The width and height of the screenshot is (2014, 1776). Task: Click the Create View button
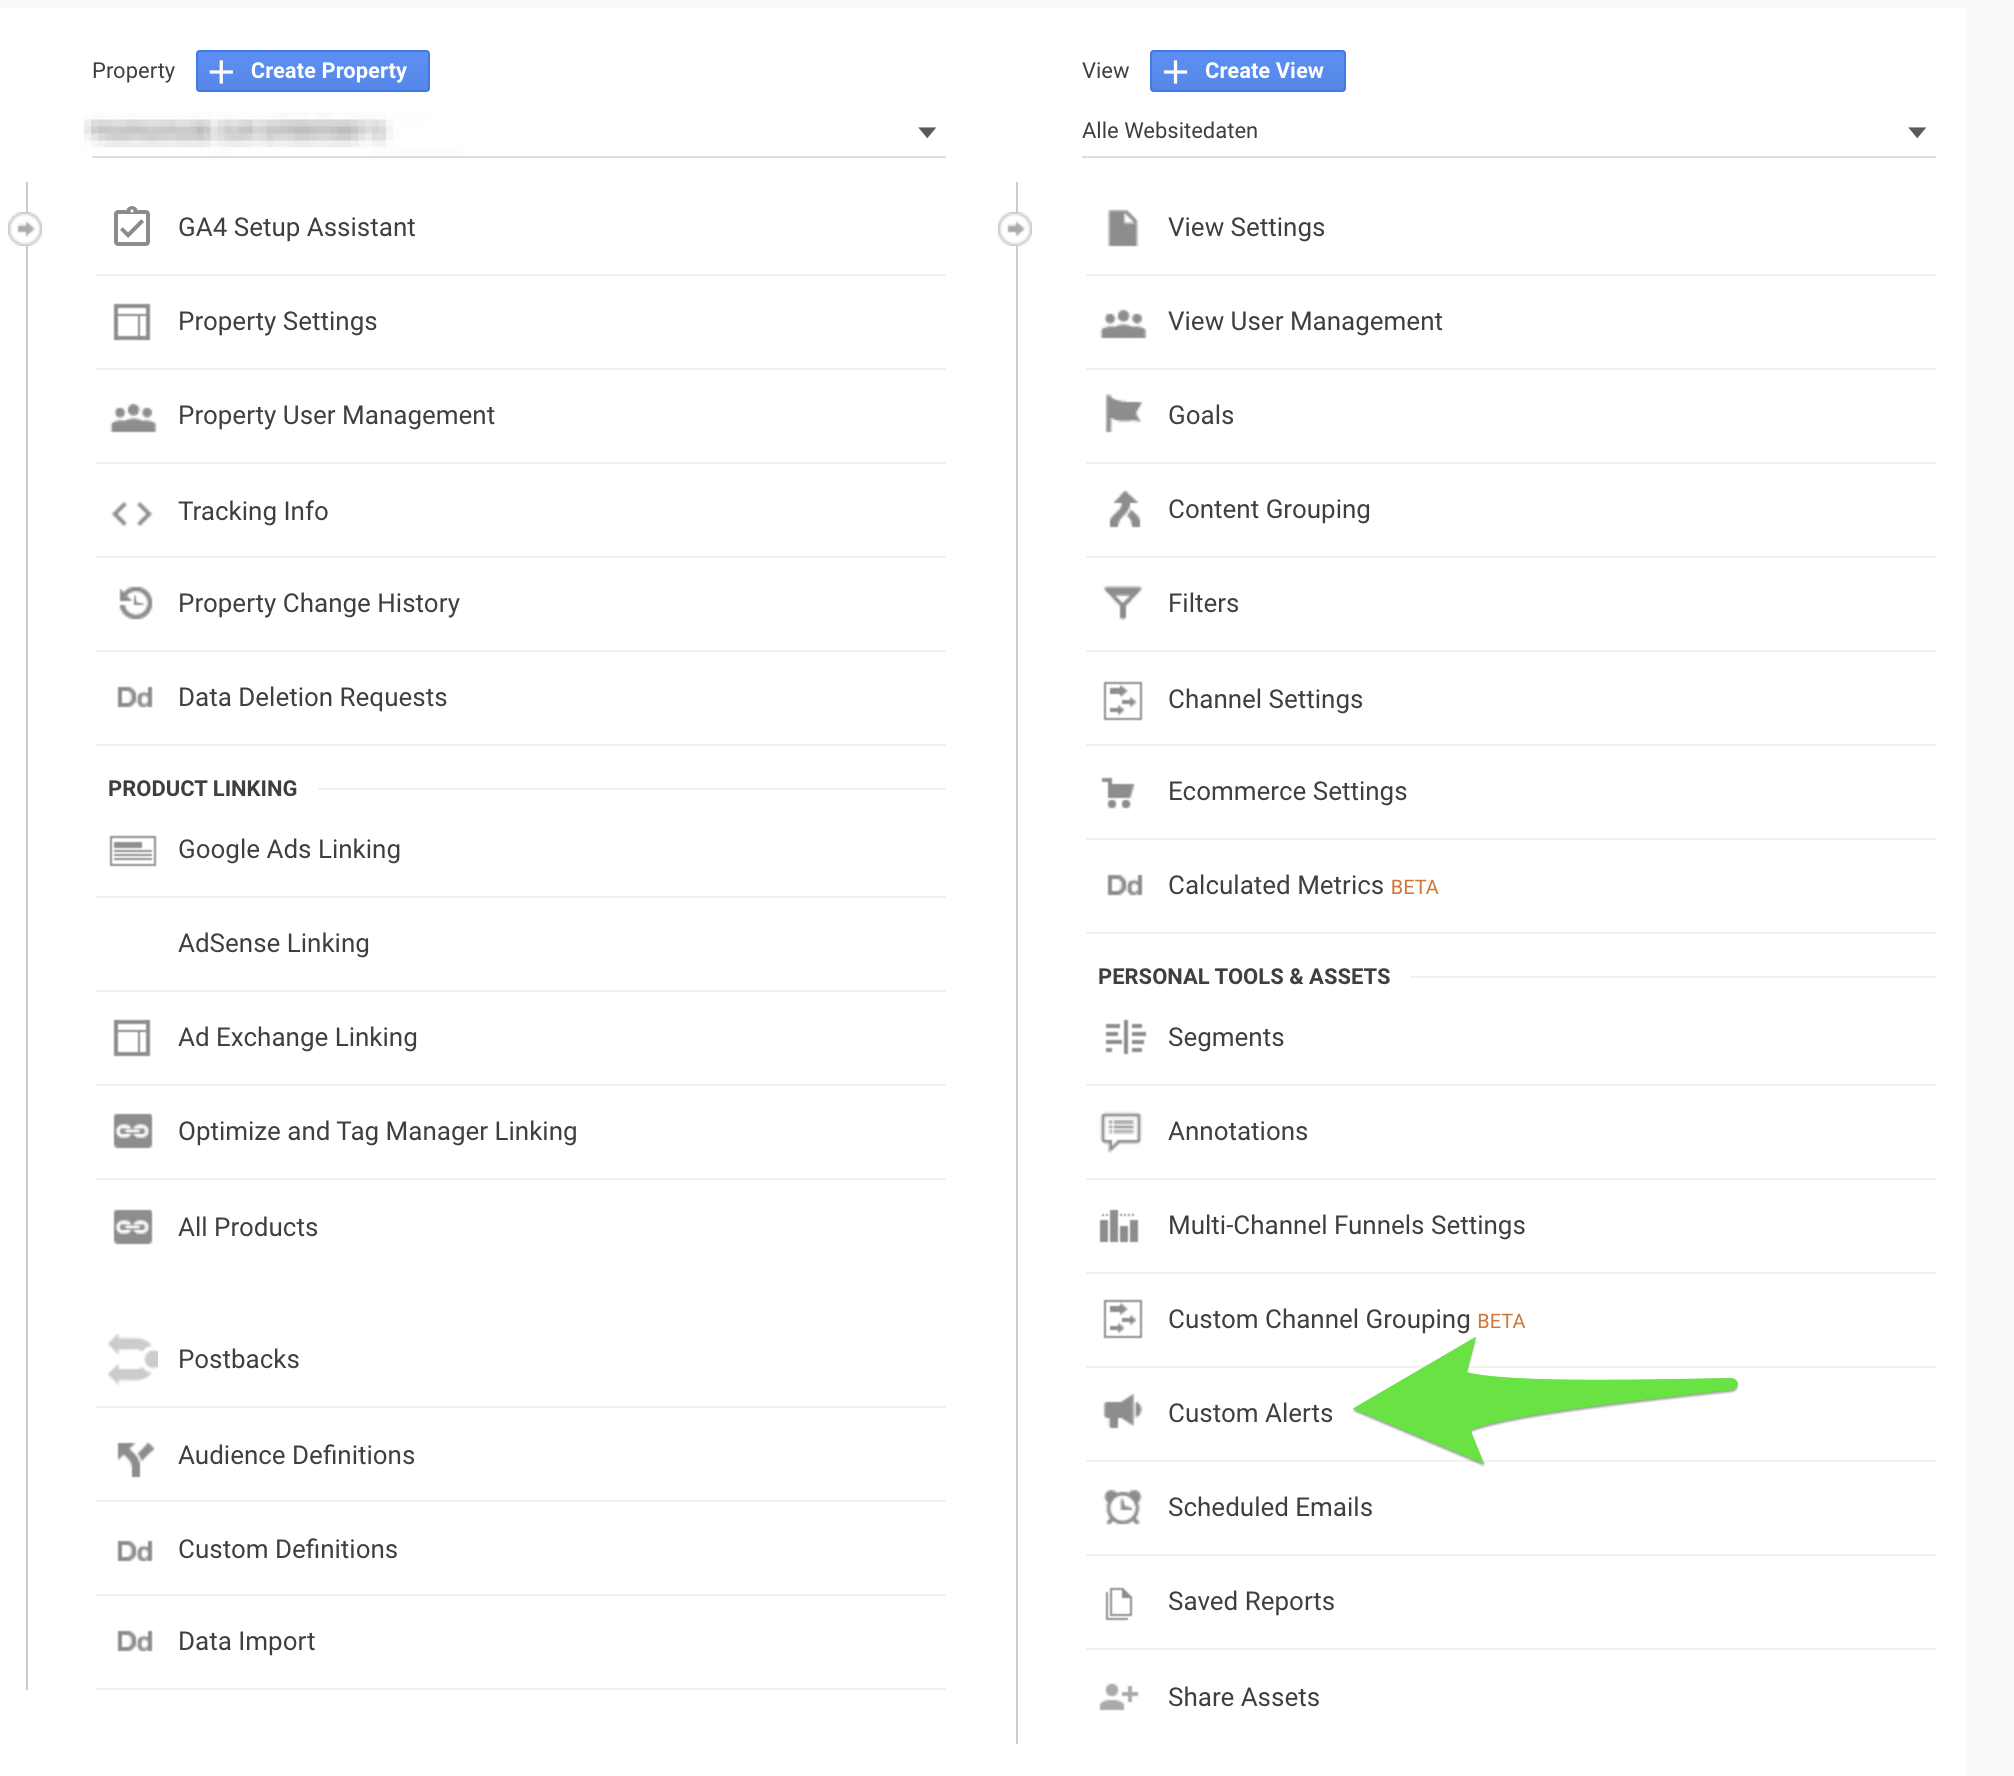[1247, 71]
